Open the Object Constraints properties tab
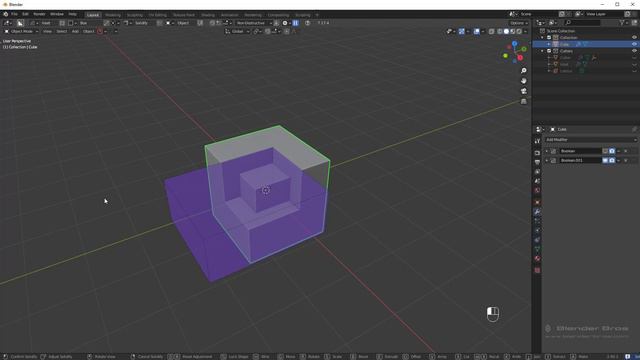640x360 pixels. pos(537,240)
